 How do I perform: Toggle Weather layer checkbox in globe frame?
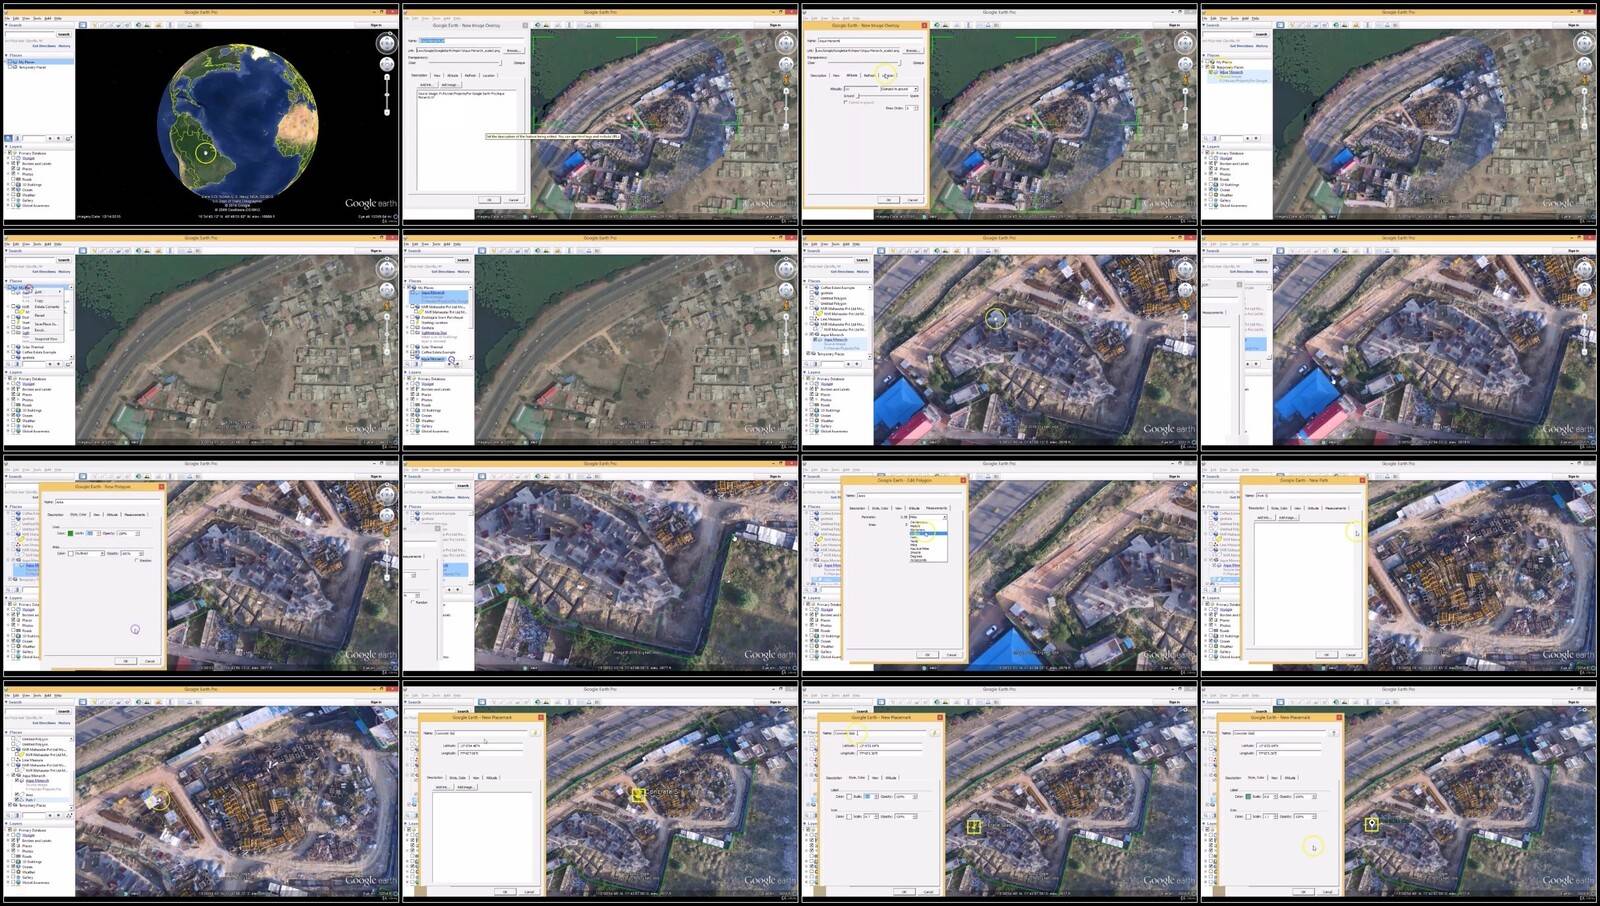13,194
